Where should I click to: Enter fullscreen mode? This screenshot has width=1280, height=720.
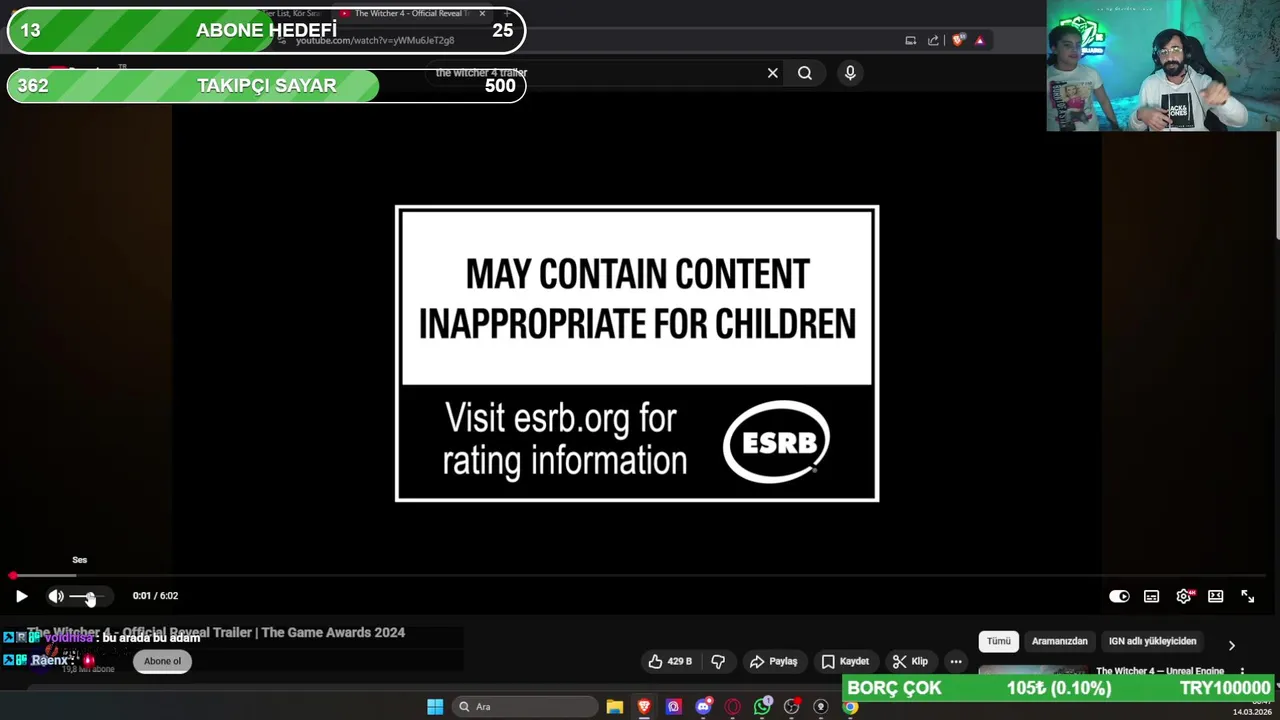pyautogui.click(x=1247, y=596)
